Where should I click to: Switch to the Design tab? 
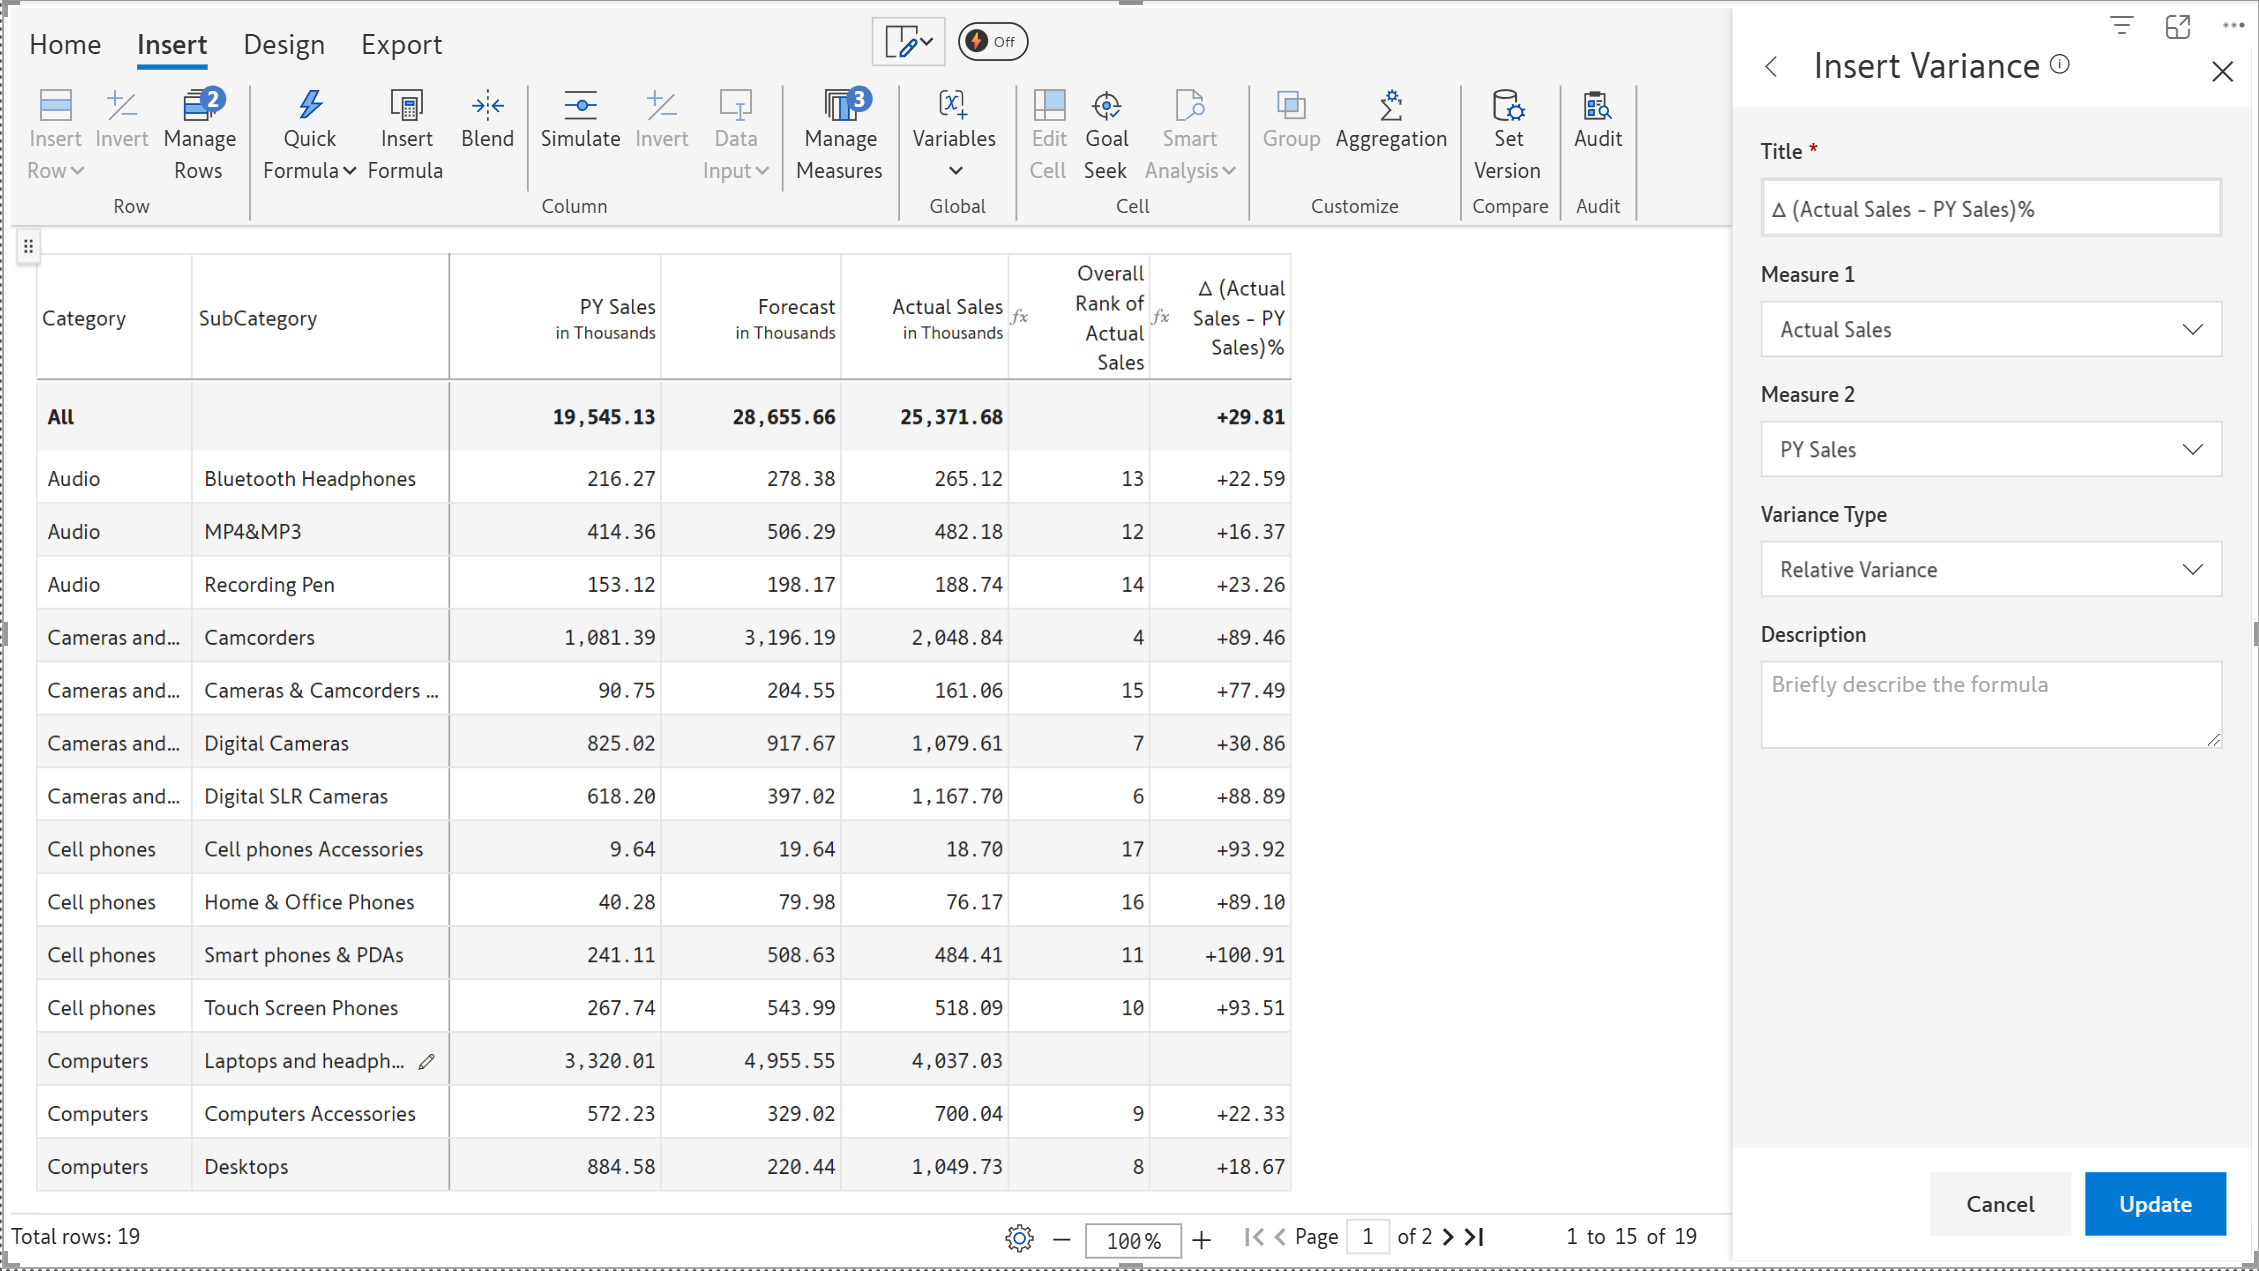[284, 44]
